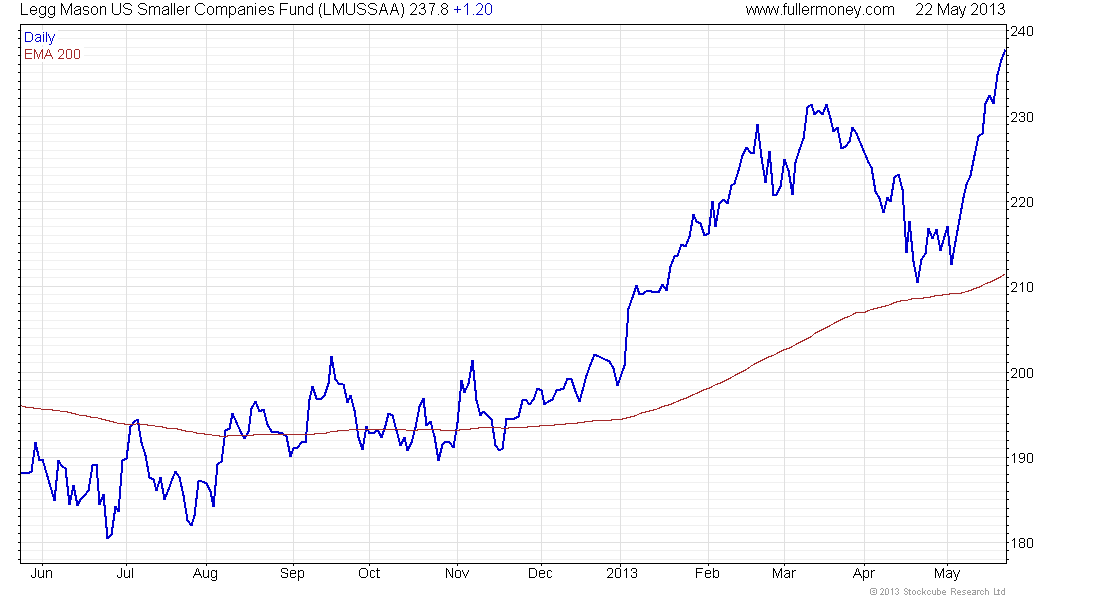Click the 'EMA 200' legend label

coord(52,54)
